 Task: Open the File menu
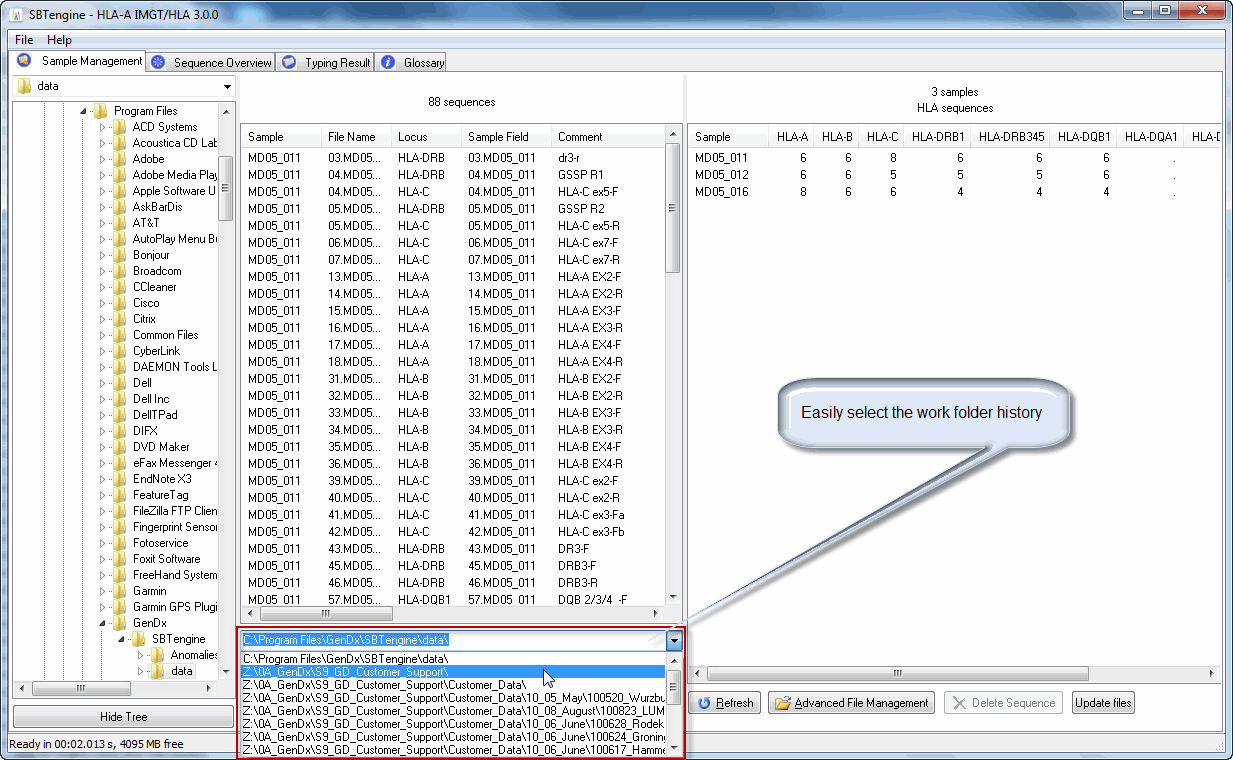tap(24, 40)
